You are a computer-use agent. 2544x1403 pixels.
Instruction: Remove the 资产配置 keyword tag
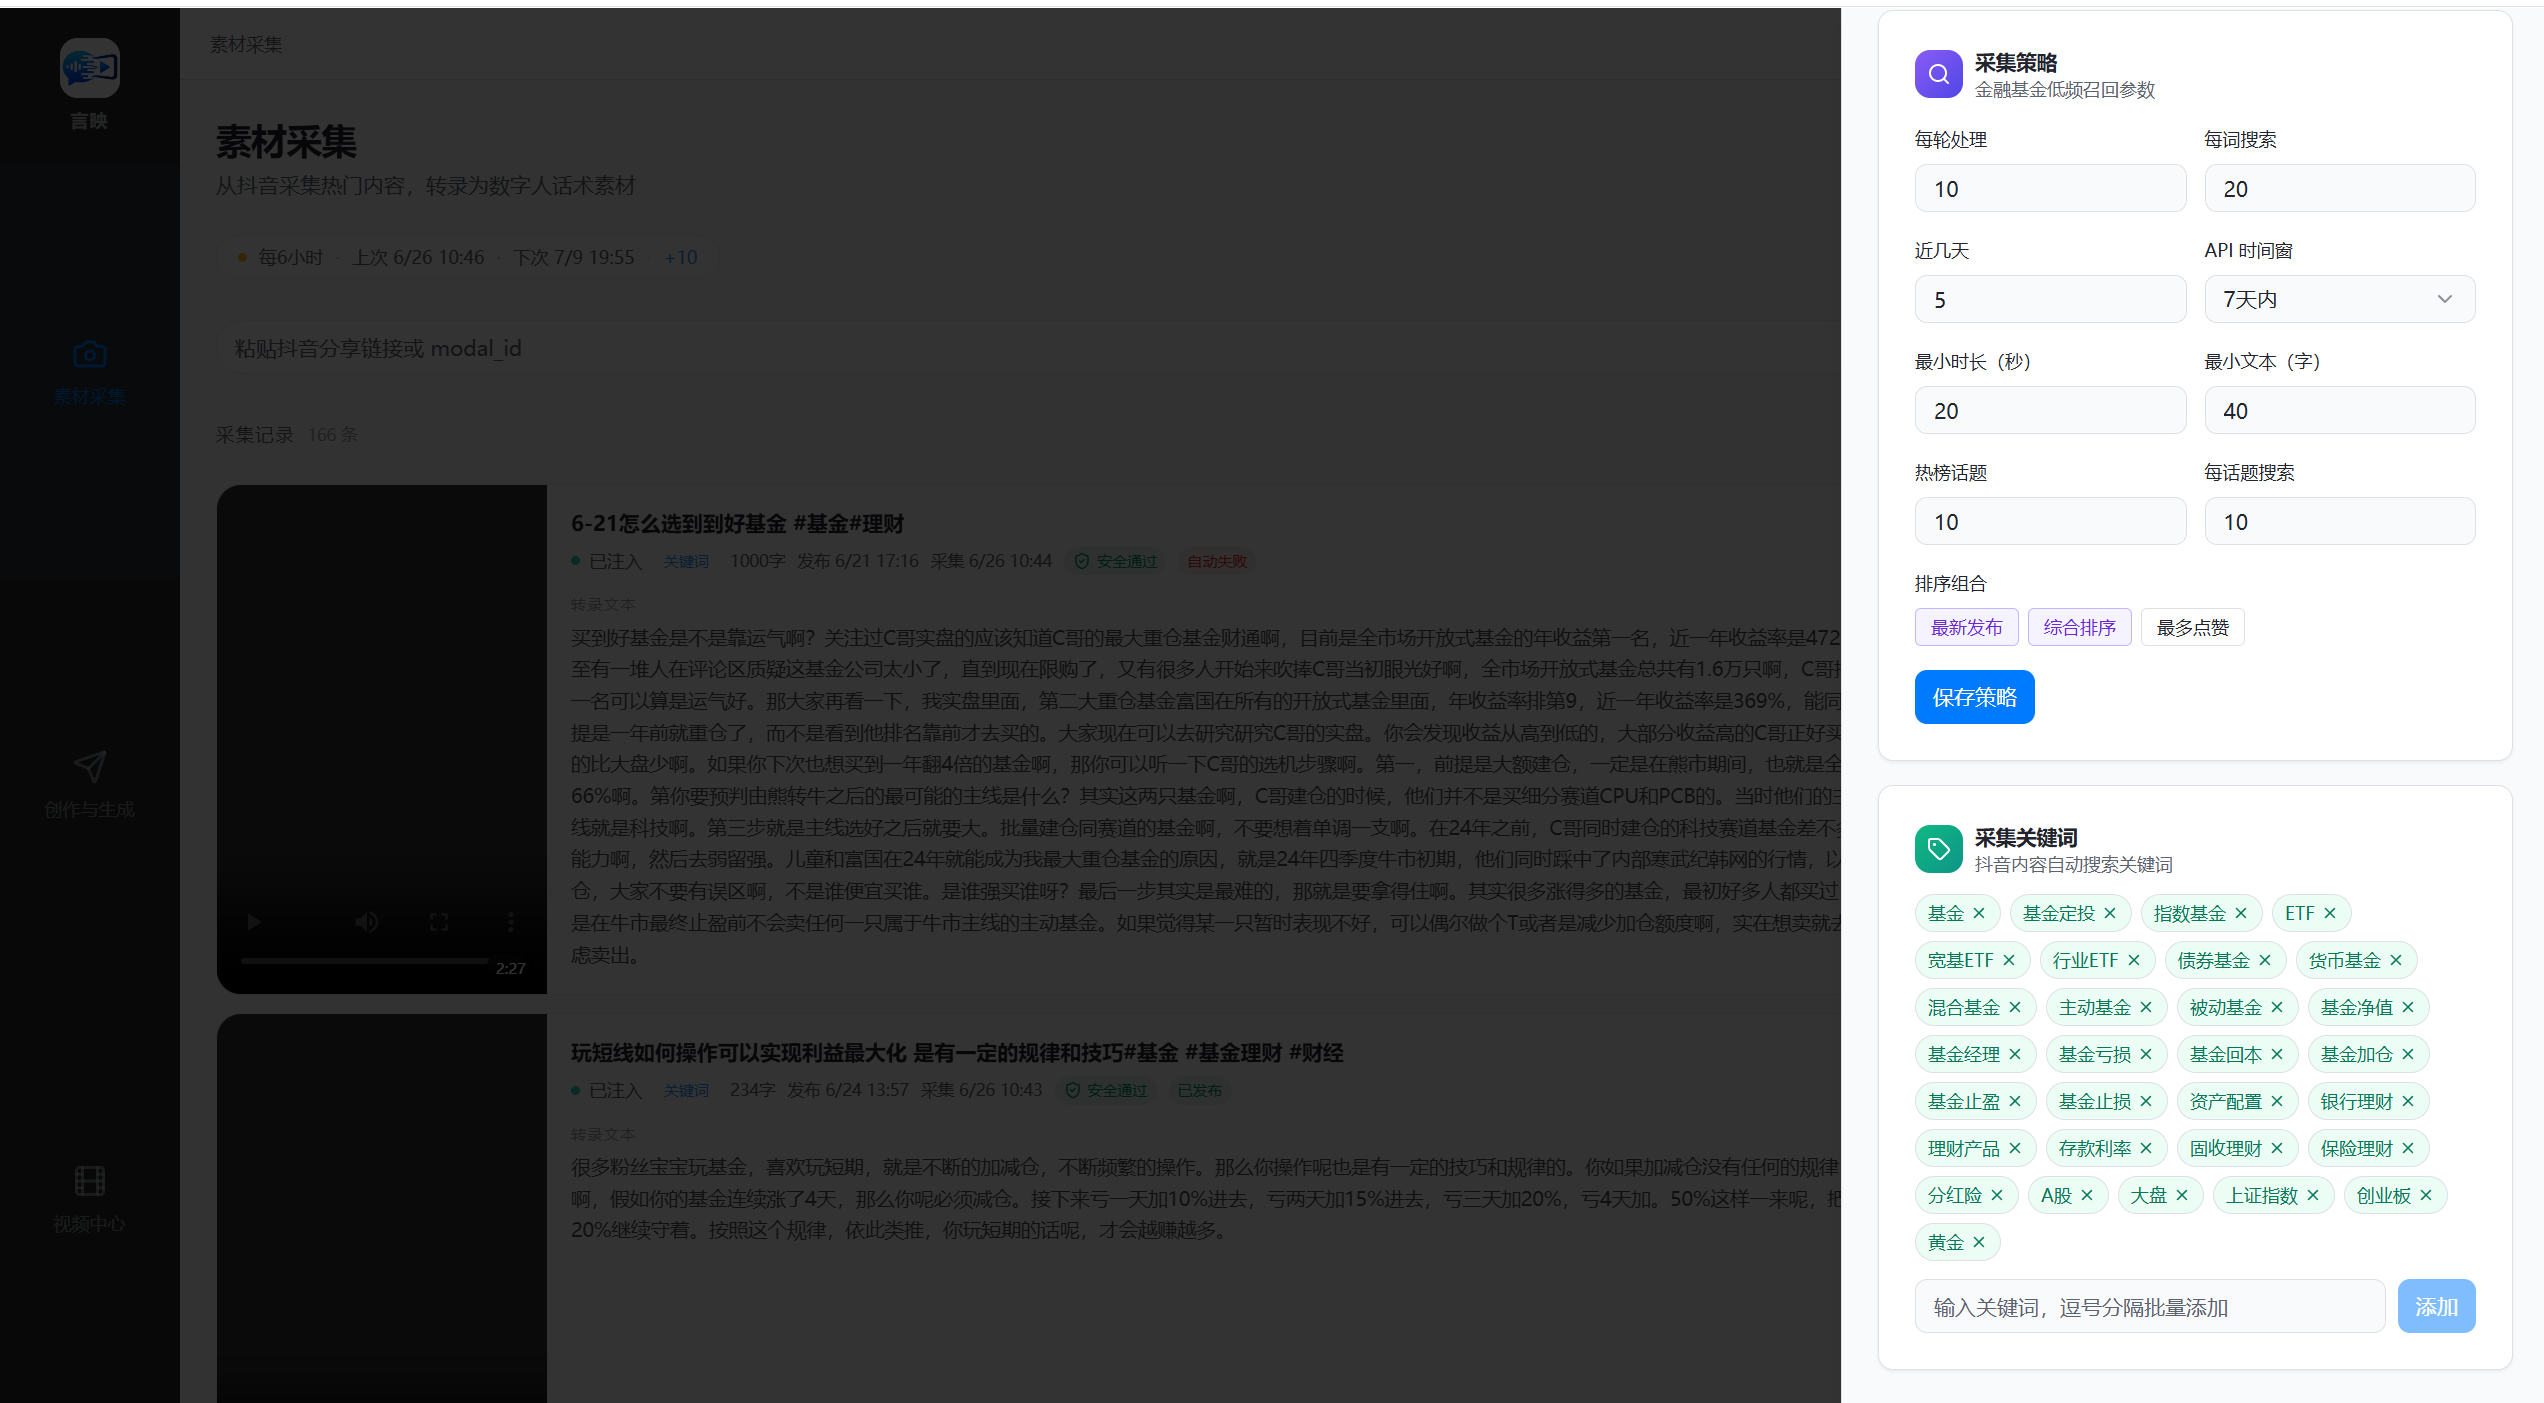[x=2276, y=1101]
